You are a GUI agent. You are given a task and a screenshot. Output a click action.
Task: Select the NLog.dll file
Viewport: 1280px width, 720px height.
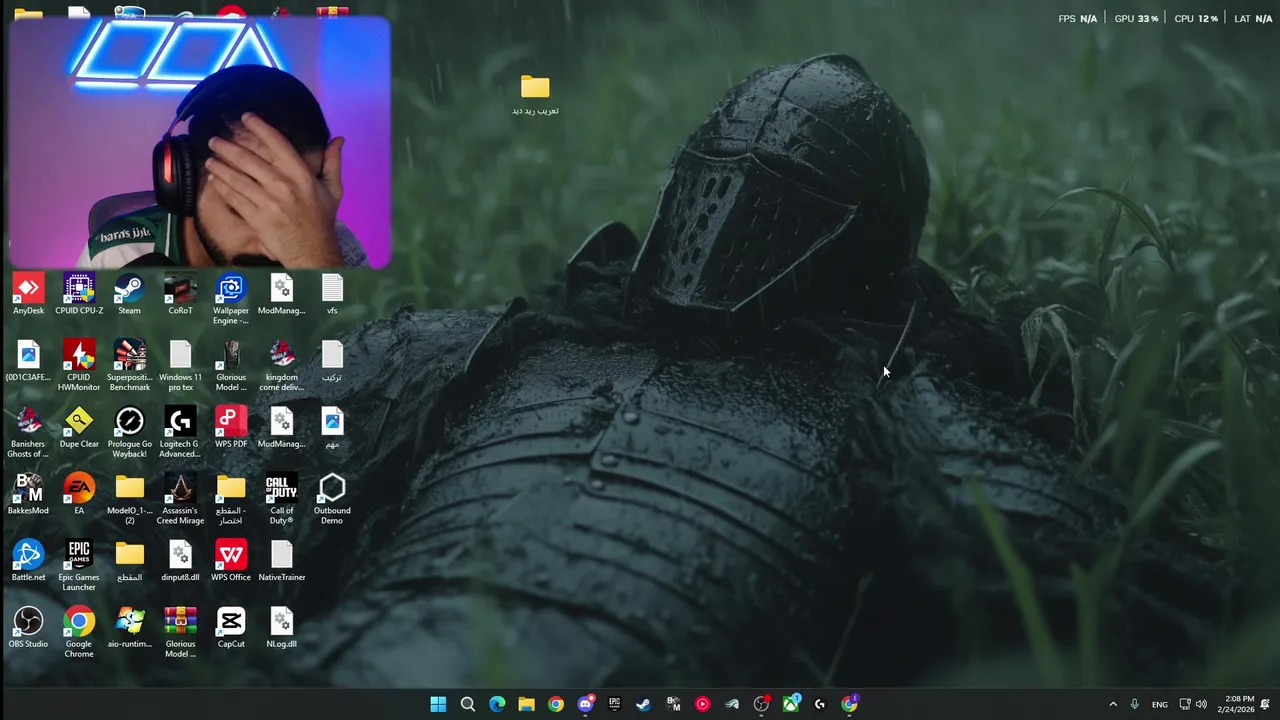282,628
